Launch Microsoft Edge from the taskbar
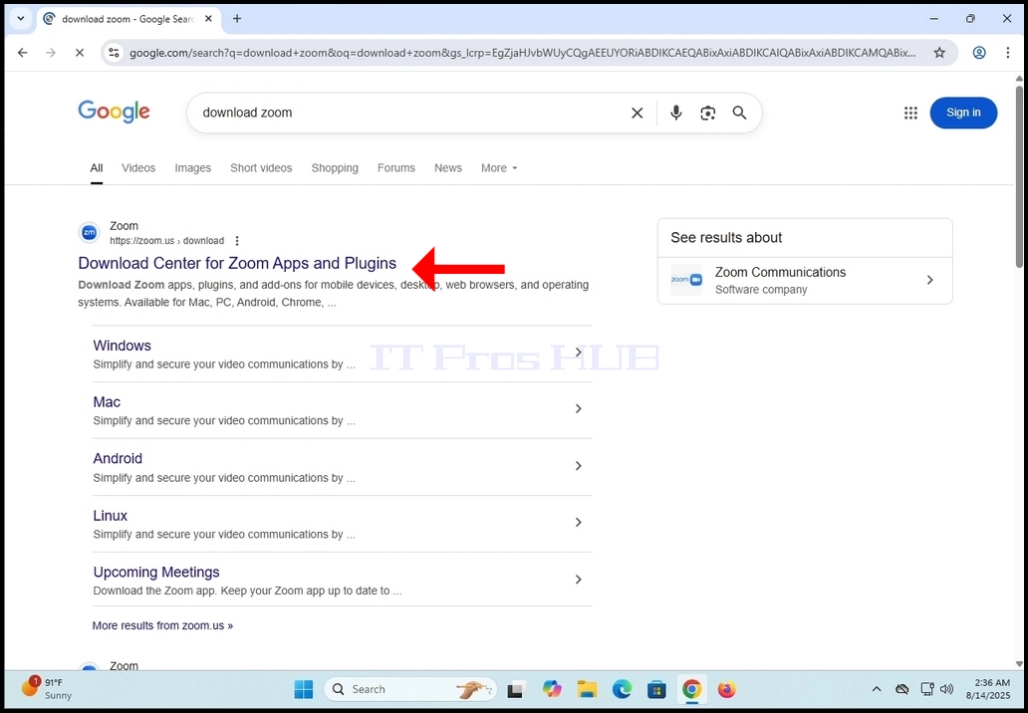Screen dimensions: 1028x713 [x=622, y=689]
